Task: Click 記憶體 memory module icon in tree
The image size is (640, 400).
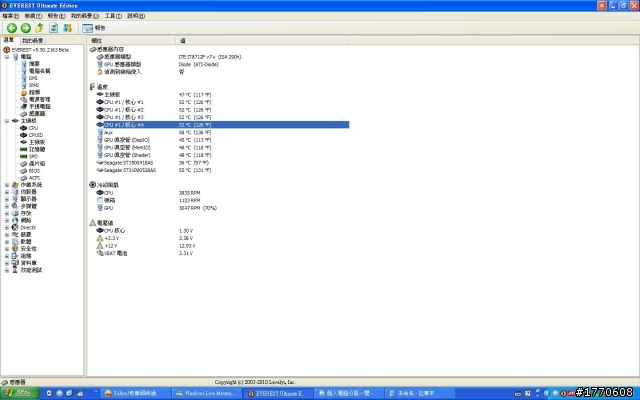Action: tap(23, 149)
